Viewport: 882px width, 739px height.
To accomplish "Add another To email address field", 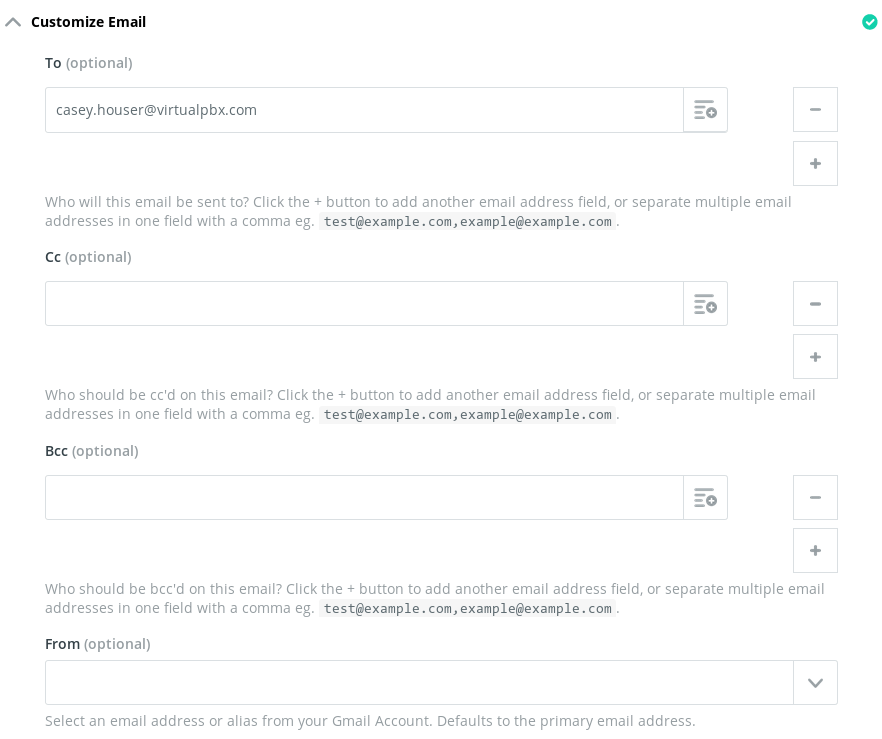I will pos(815,163).
